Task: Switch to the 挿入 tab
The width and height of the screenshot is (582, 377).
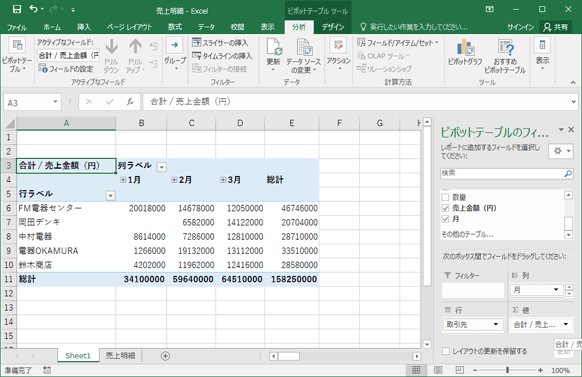Action: tap(84, 27)
